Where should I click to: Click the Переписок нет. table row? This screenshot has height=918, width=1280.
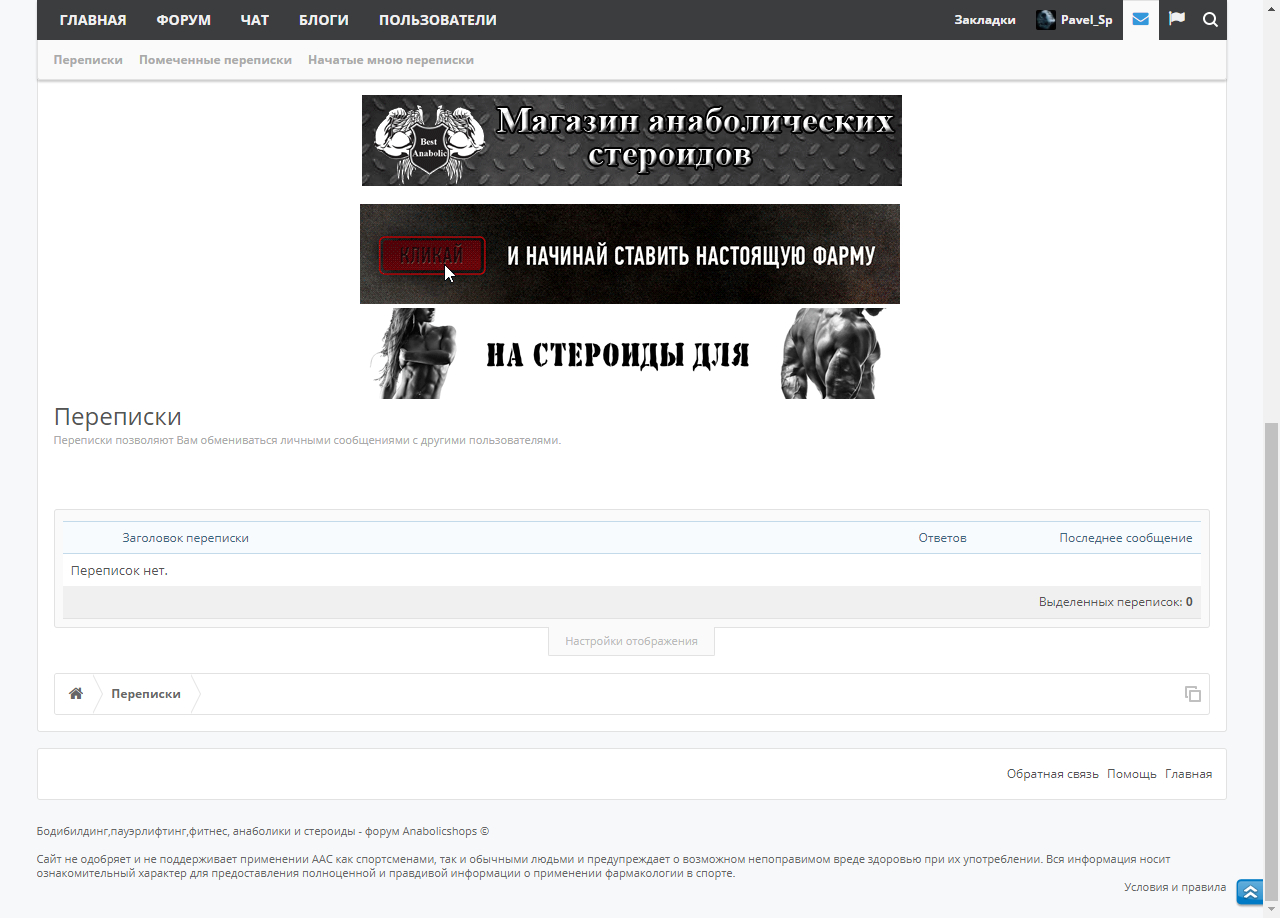pyautogui.click(x=632, y=571)
